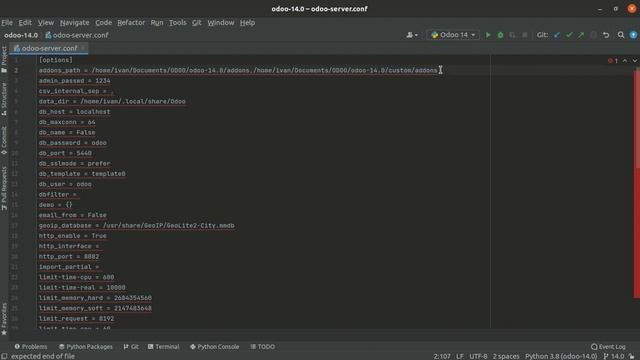The height and width of the screenshot is (360, 640).
Task: Start debugging with the green bug icon
Action: 500,35
